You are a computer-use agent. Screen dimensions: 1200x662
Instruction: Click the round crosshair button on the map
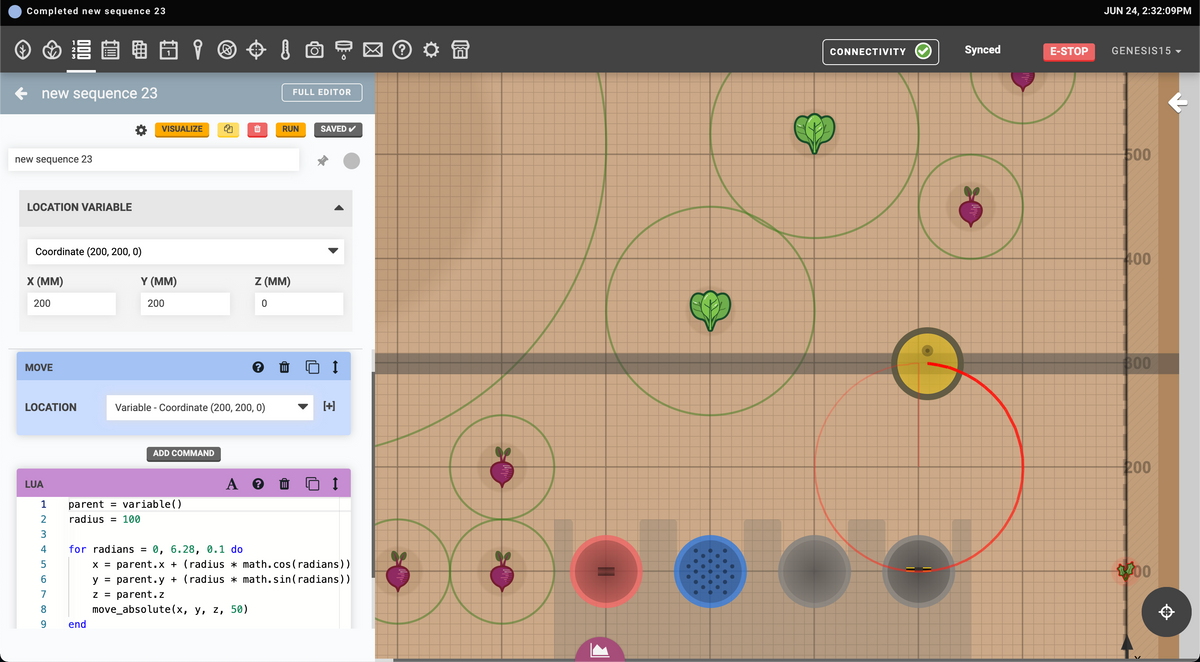coord(1166,612)
